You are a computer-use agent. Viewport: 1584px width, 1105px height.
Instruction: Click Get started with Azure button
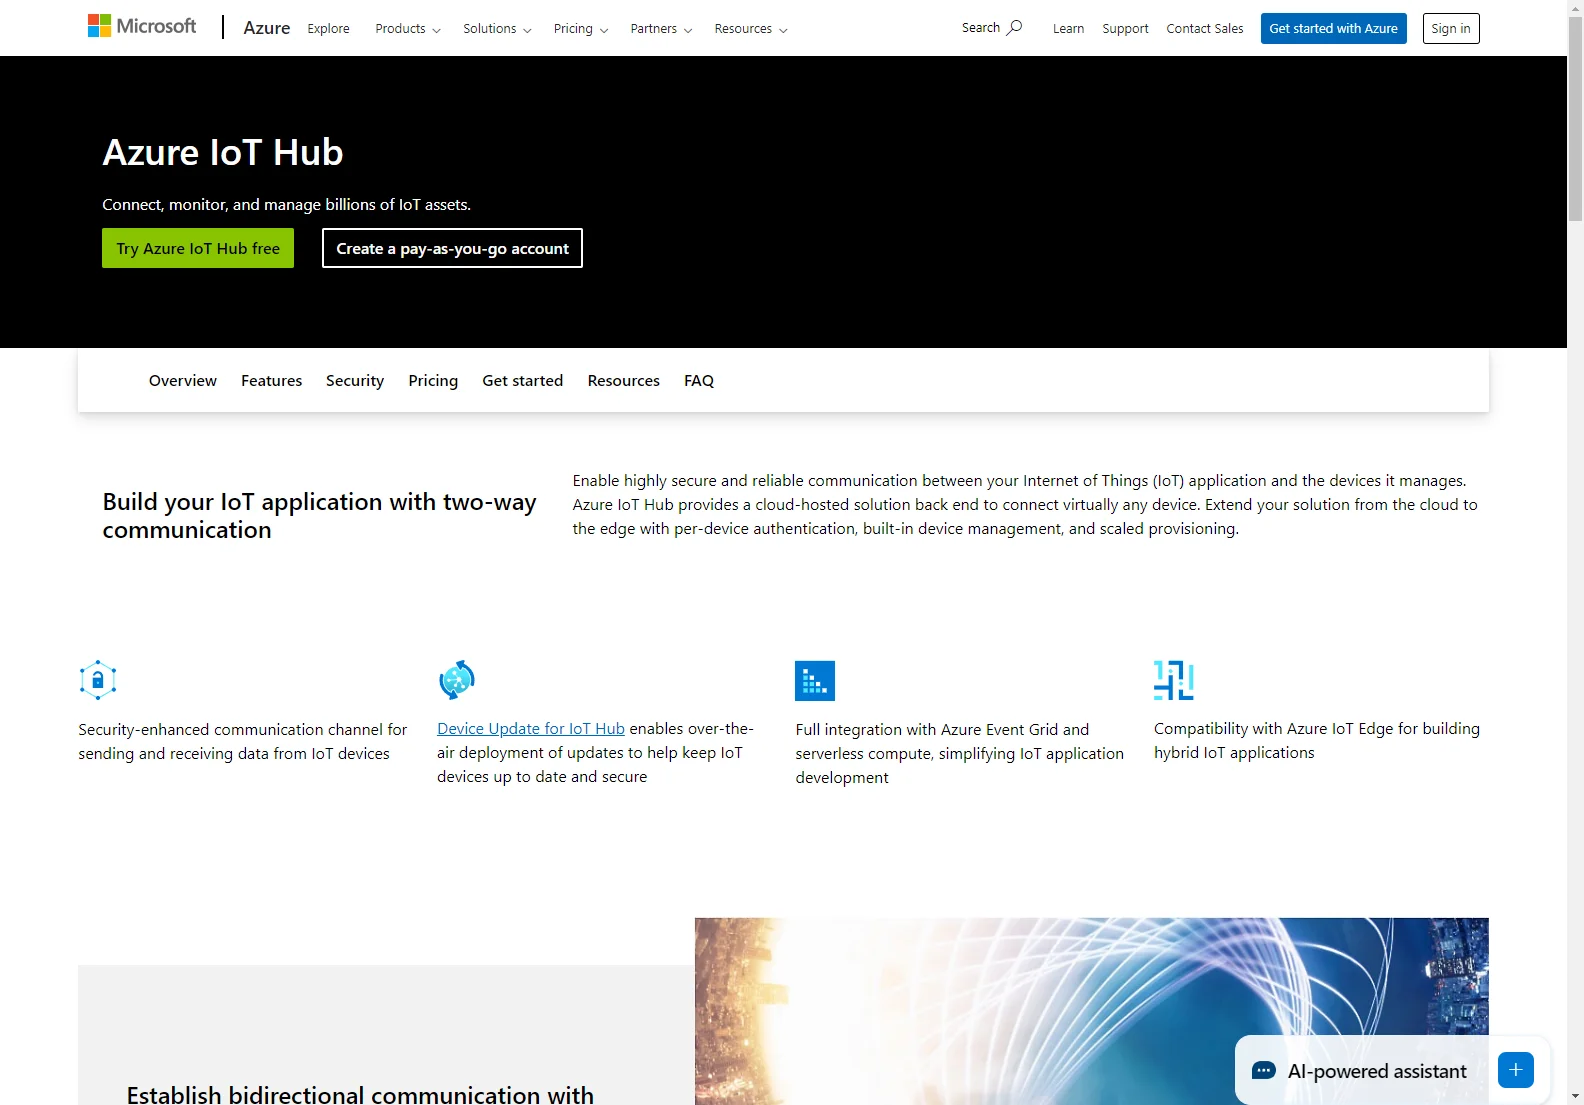(1334, 28)
